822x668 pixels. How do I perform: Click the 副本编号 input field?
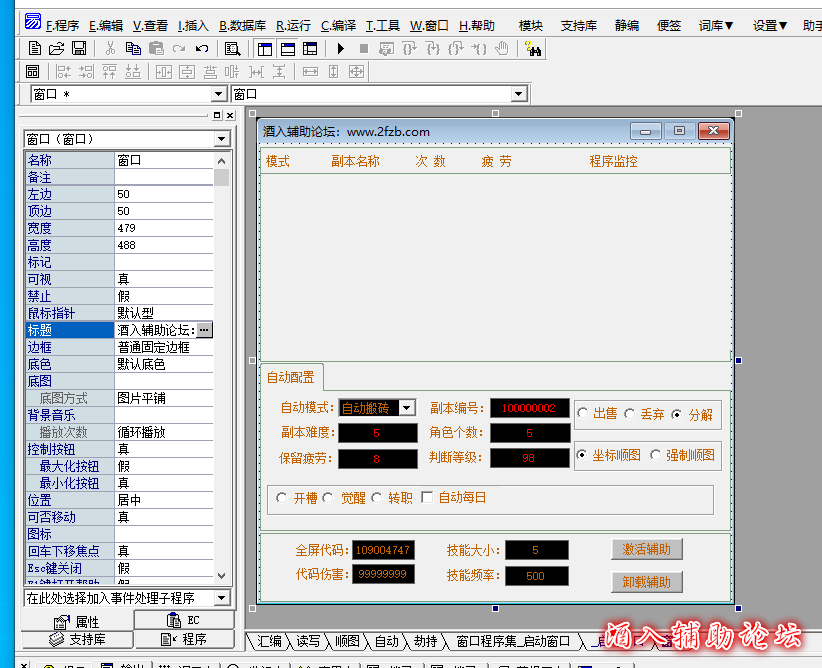pyautogui.click(x=528, y=408)
